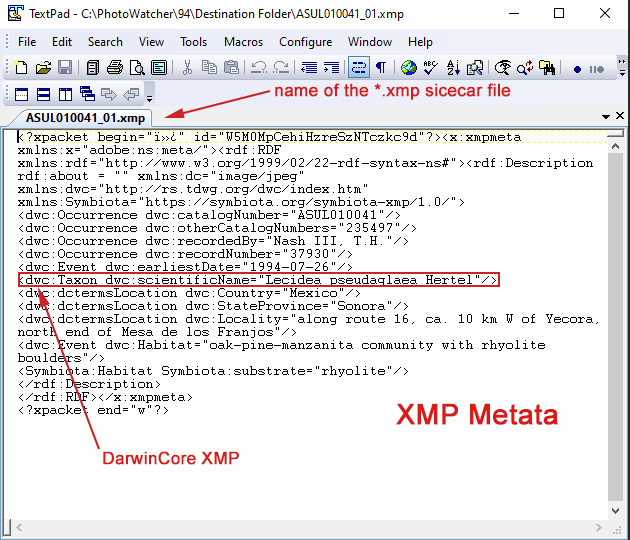This screenshot has width=630, height=540.
Task: Click line with otherCatalogNumbers="235497"
Action: click(217, 228)
